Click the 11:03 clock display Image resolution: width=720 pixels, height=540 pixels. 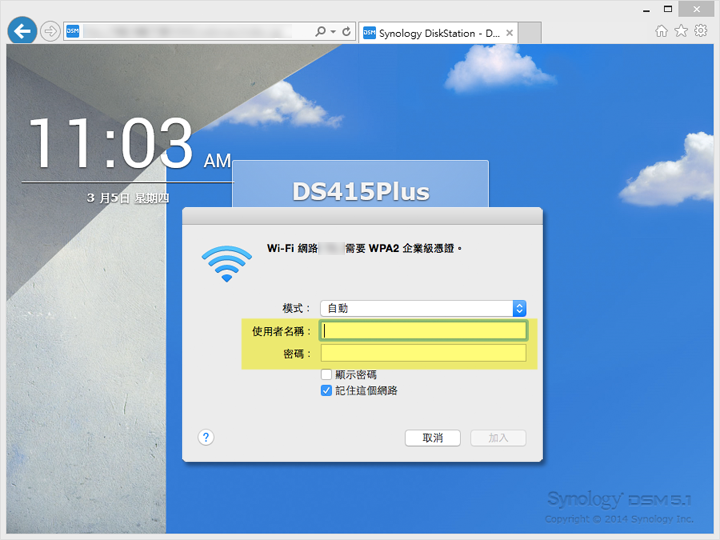(110, 143)
